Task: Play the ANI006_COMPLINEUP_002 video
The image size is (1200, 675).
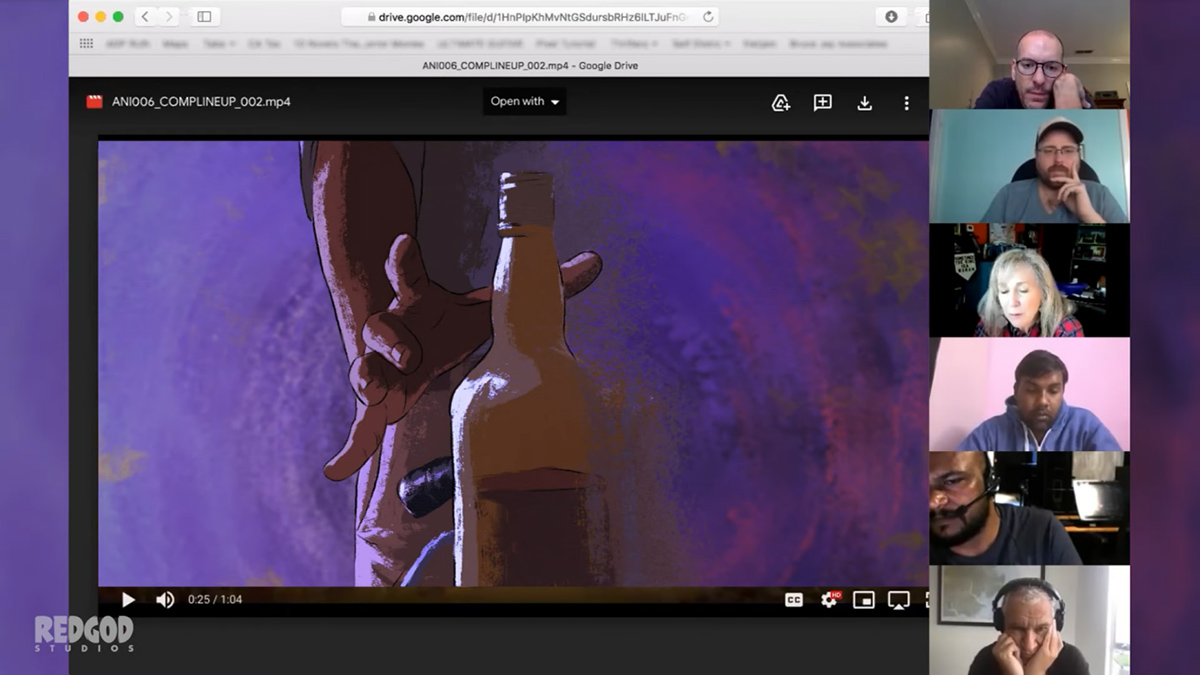Action: pyautogui.click(x=128, y=600)
